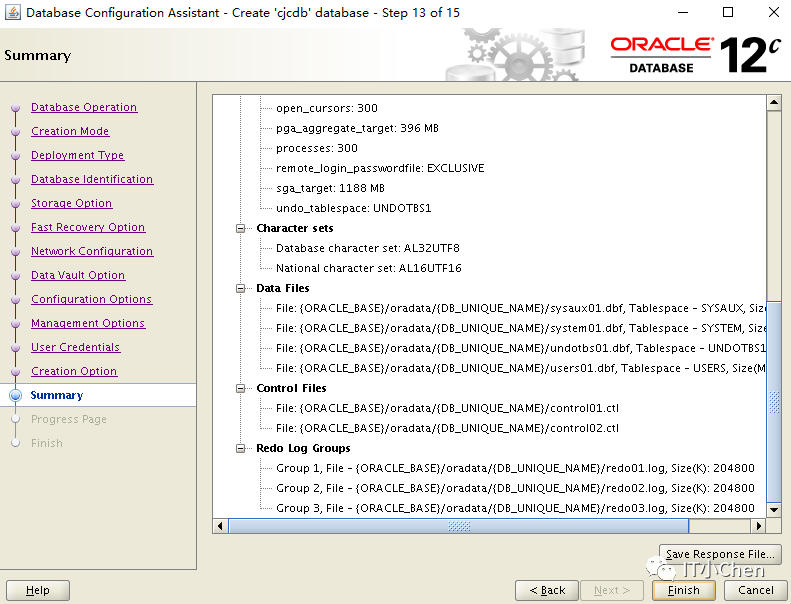
Task: Select the system01.dbf data file row
Action: pyautogui.click(x=520, y=328)
